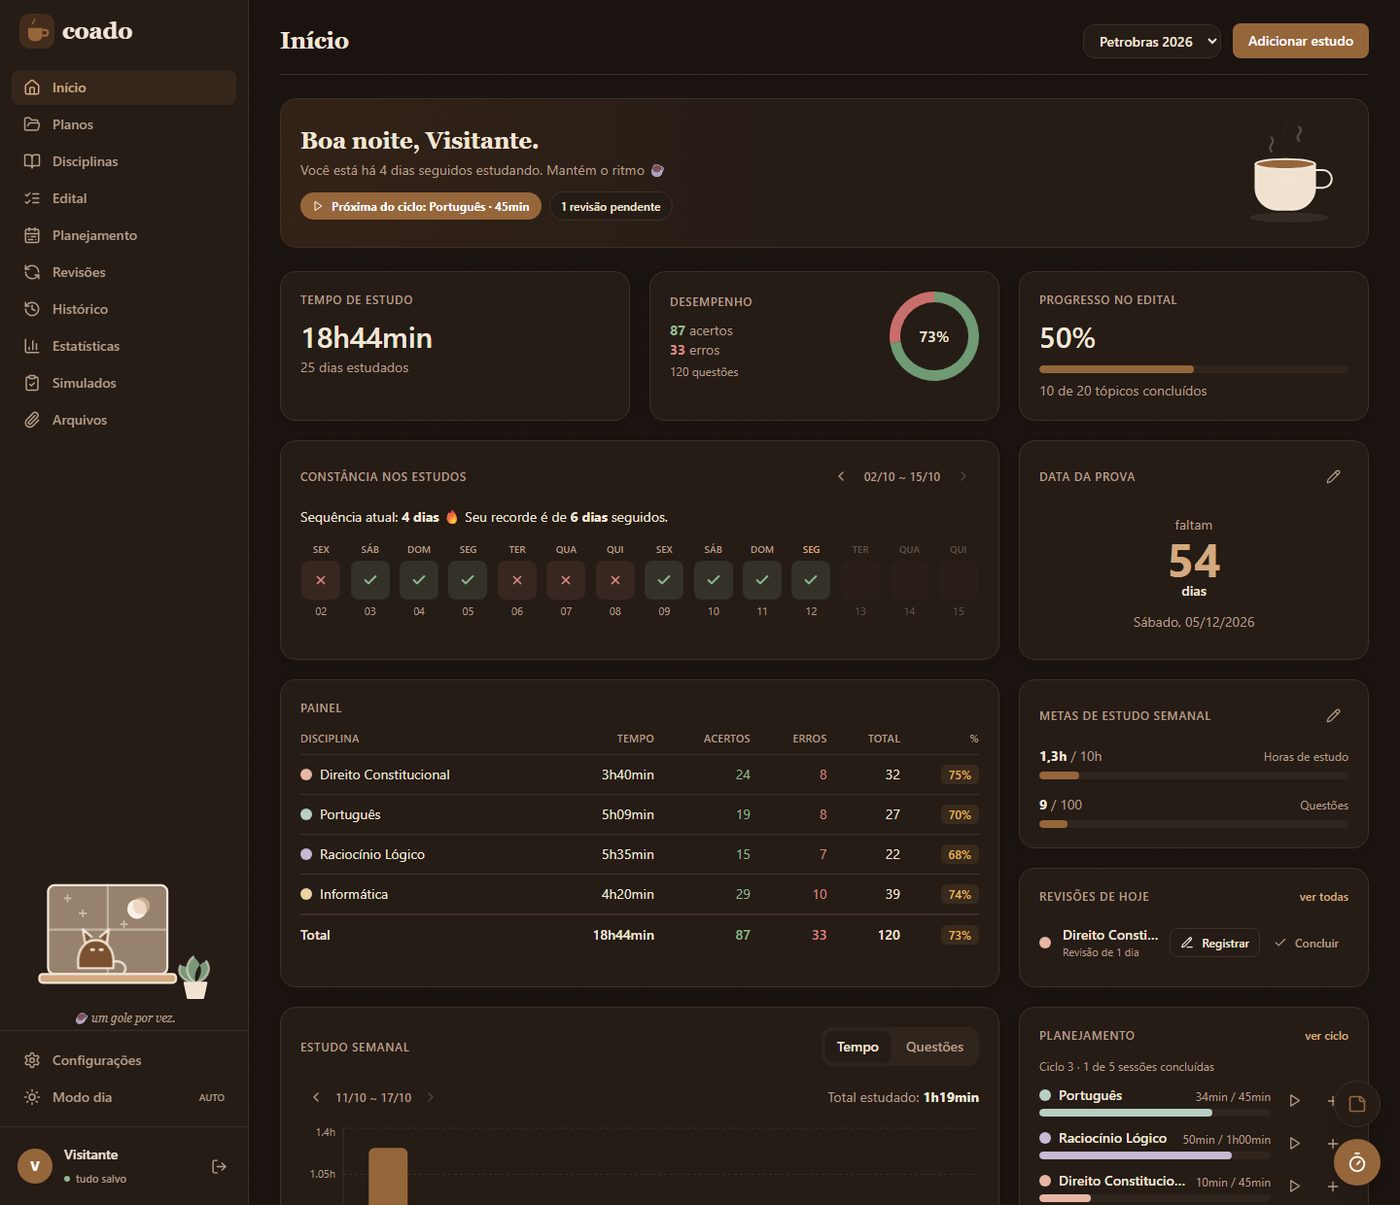
Task: Switch Estudo Semanal to Tempo view
Action: [x=857, y=1047]
